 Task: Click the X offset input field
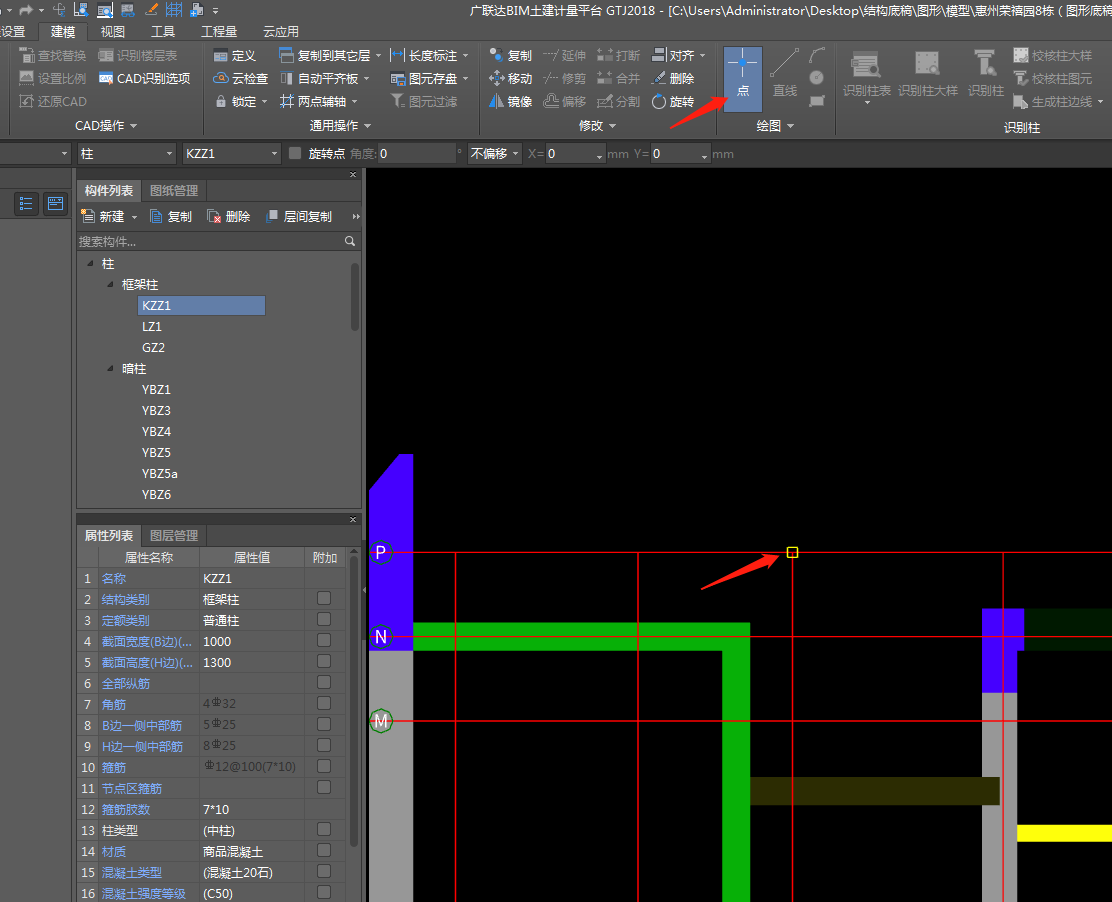[575, 153]
